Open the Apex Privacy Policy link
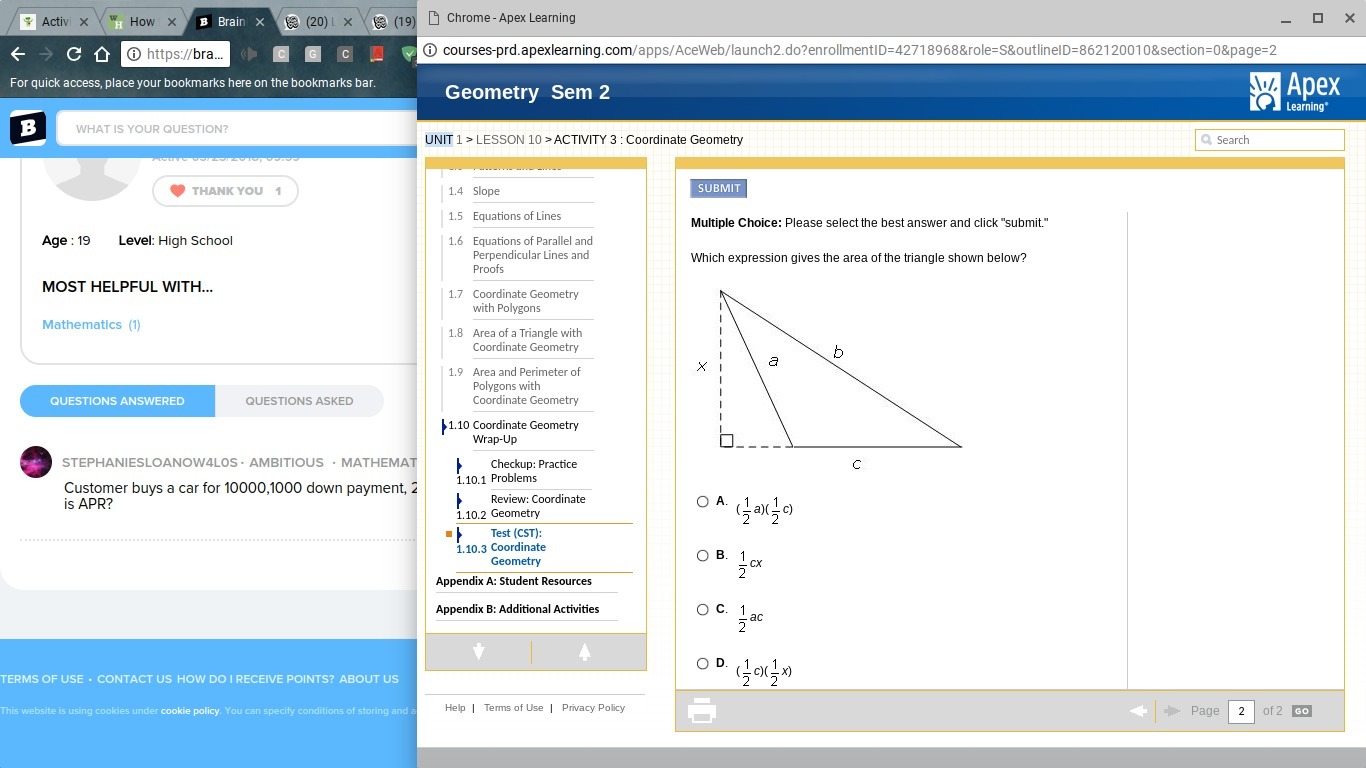This screenshot has height=768, width=1366. pos(593,708)
